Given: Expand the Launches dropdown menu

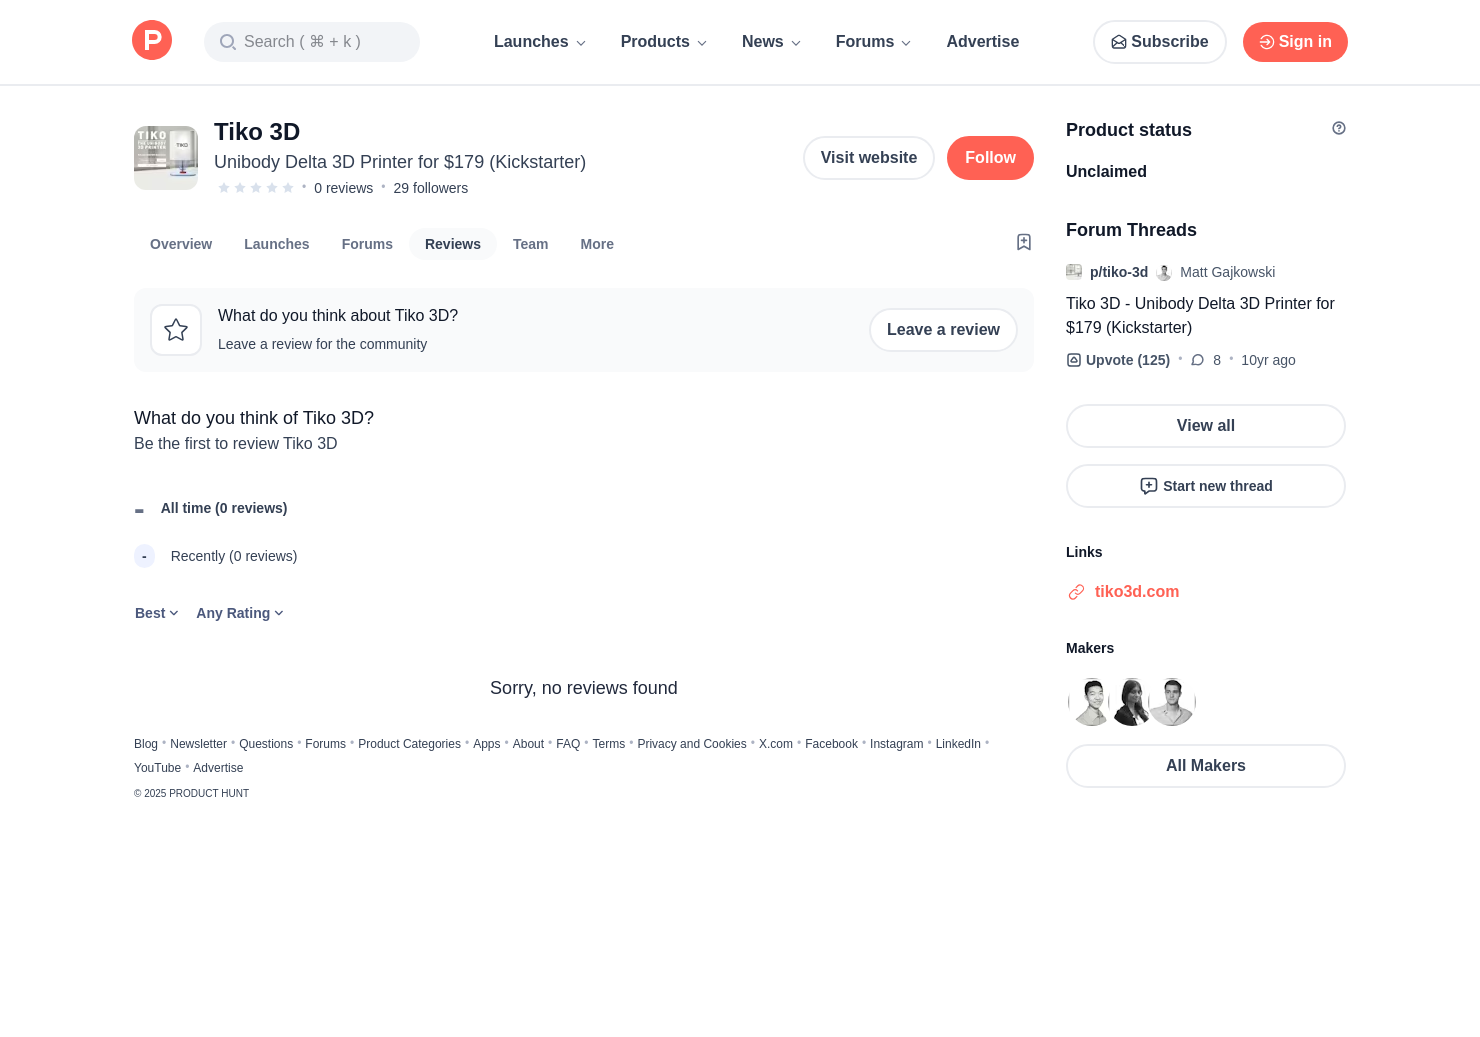Looking at the screenshot, I should tap(540, 42).
